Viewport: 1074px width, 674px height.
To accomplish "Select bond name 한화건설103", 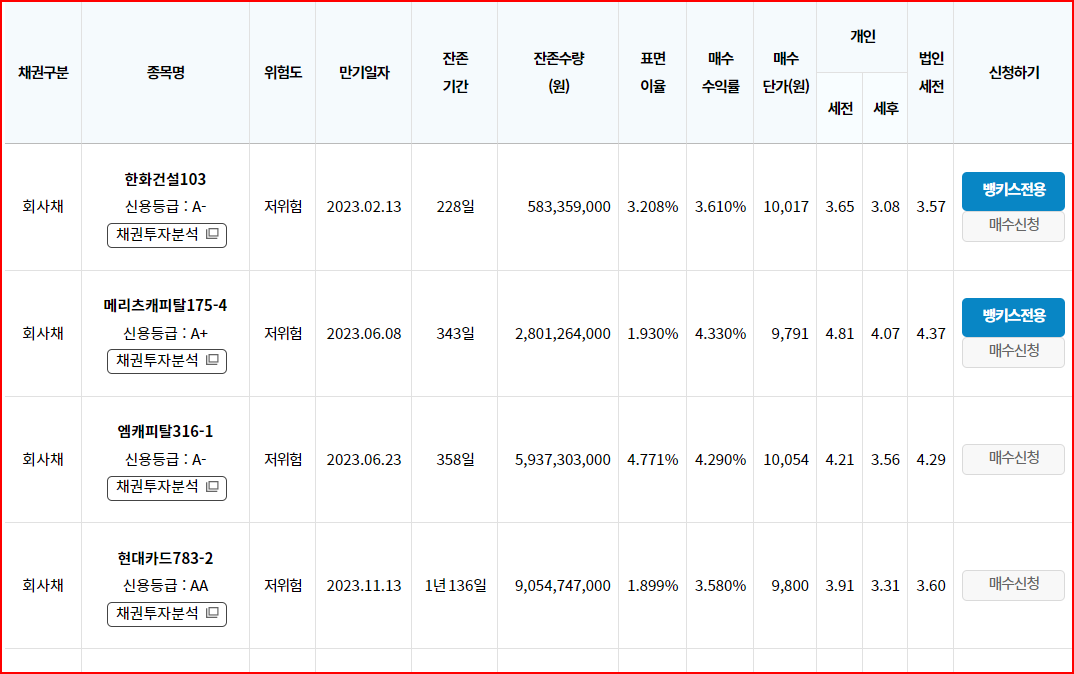I will (165, 179).
